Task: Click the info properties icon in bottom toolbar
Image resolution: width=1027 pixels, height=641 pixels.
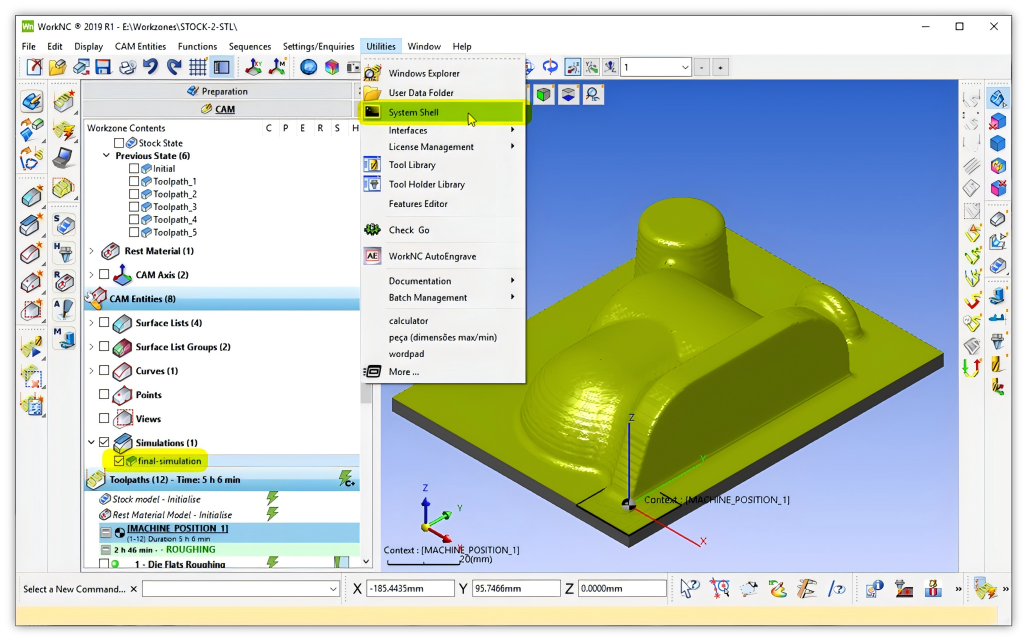Action: 874,589
